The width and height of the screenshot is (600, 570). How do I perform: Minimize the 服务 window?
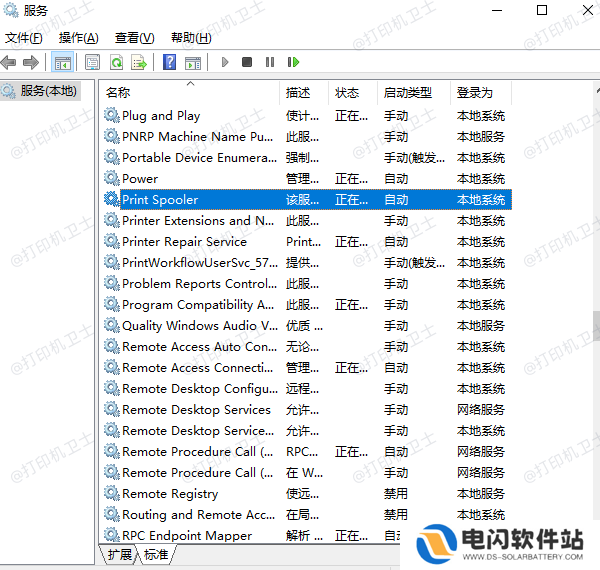pyautogui.click(x=497, y=10)
